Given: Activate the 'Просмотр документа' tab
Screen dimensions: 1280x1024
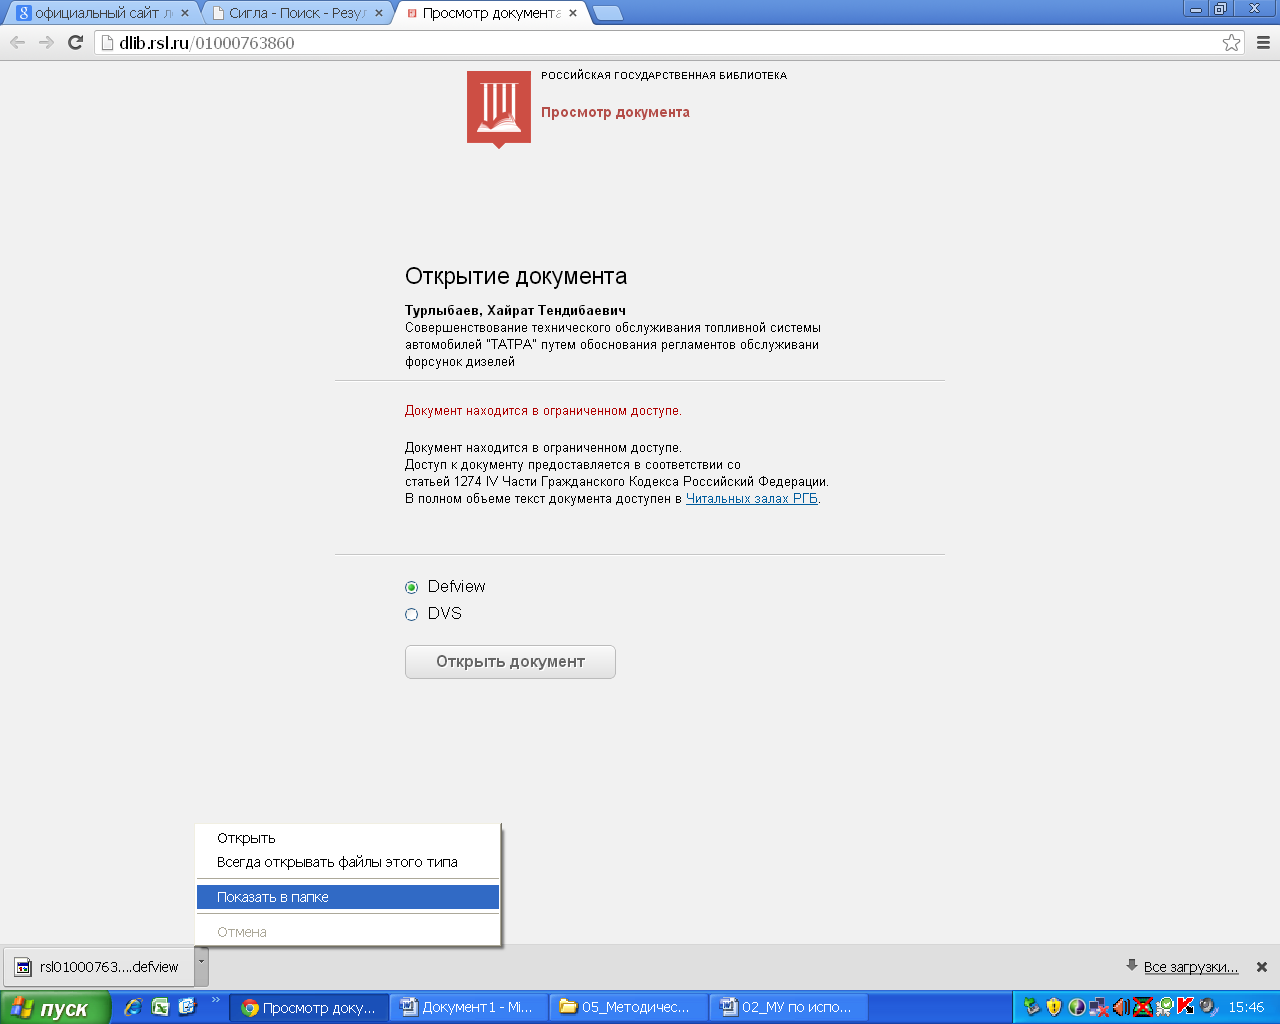Looking at the screenshot, I should tap(491, 13).
